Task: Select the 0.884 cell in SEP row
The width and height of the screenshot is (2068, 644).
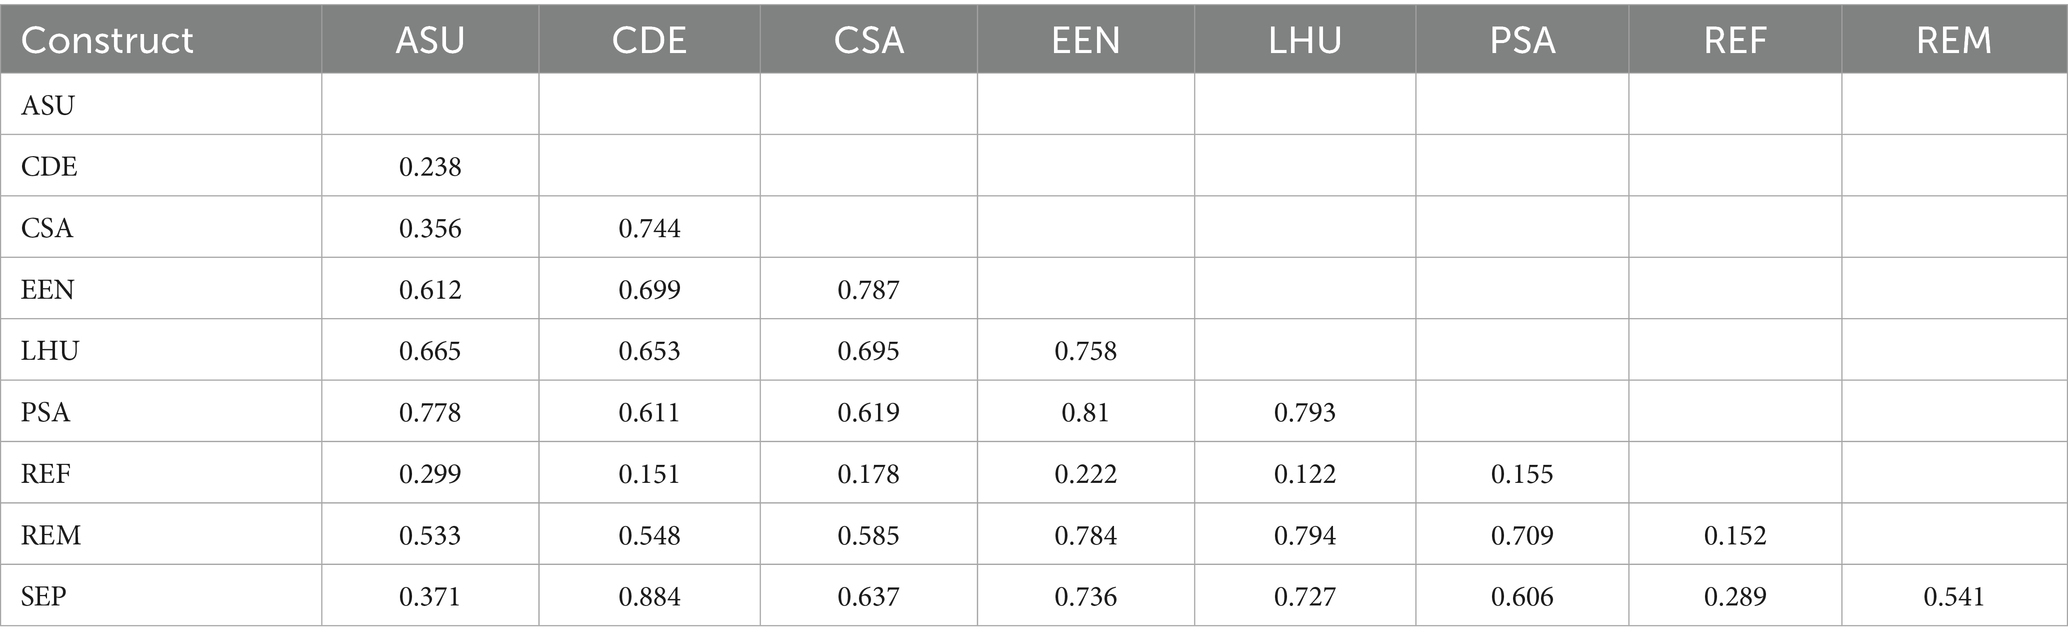Action: (x=649, y=597)
